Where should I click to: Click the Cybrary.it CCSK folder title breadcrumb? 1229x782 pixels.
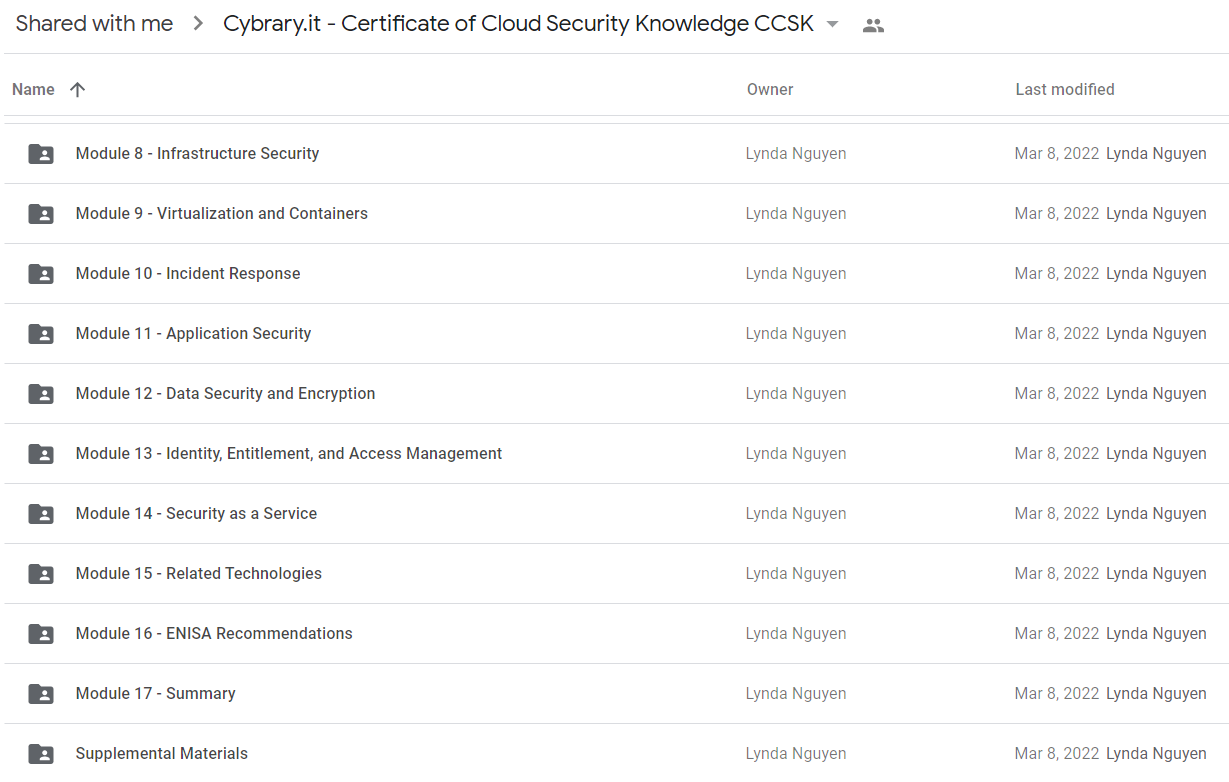click(518, 24)
